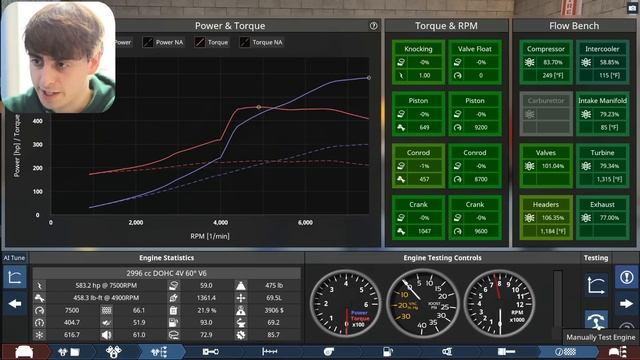The height and width of the screenshot is (360, 640).
Task: Click the throttle slider beside the gauges
Action: (558, 304)
